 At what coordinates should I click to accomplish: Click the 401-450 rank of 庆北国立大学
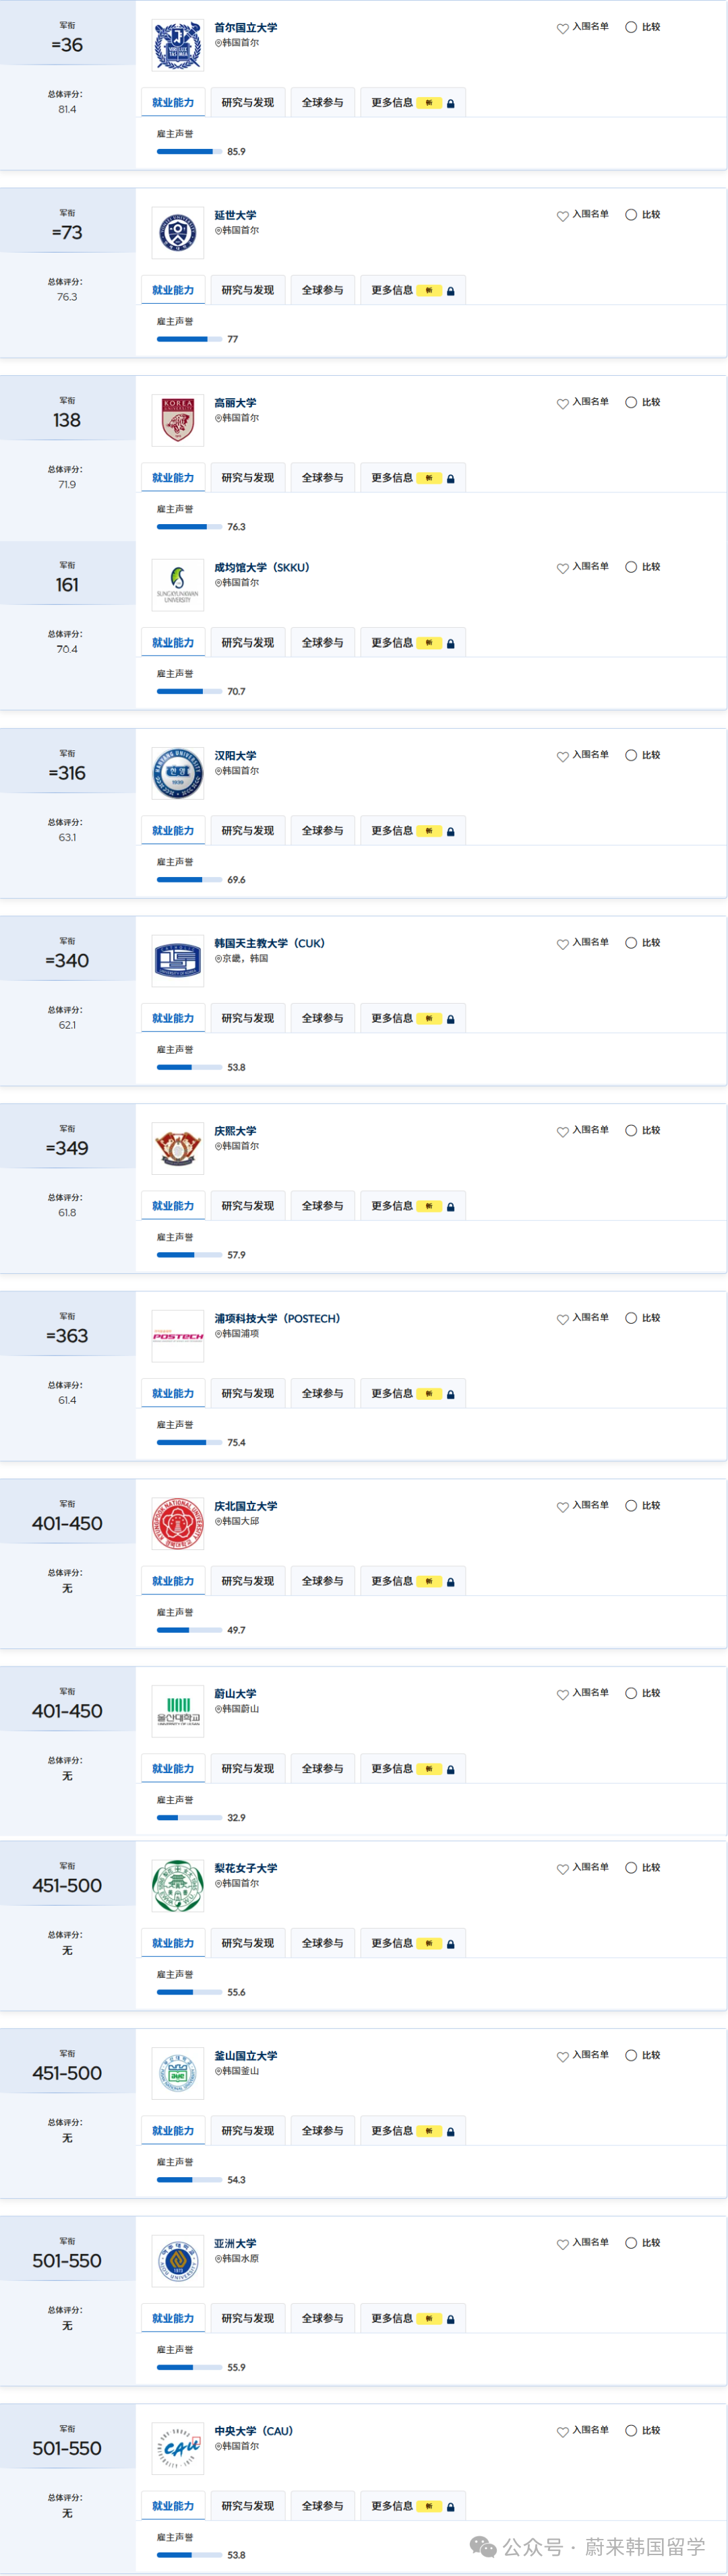click(x=67, y=1523)
